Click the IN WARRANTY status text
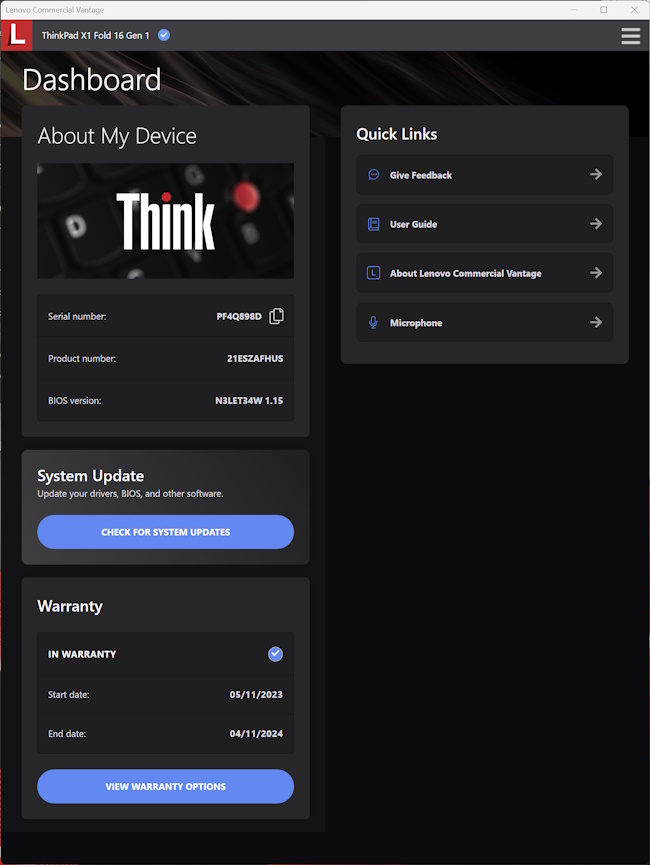 click(82, 654)
